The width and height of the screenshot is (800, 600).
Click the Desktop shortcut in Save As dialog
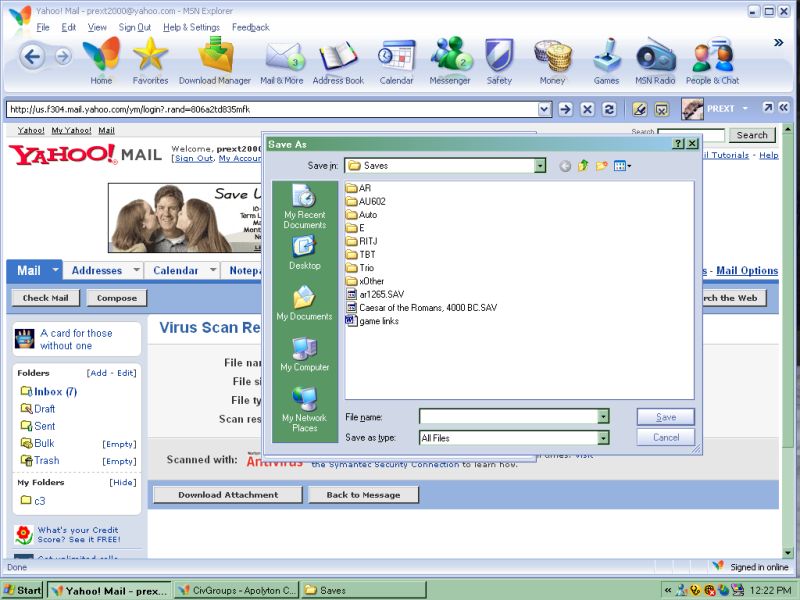(x=305, y=252)
